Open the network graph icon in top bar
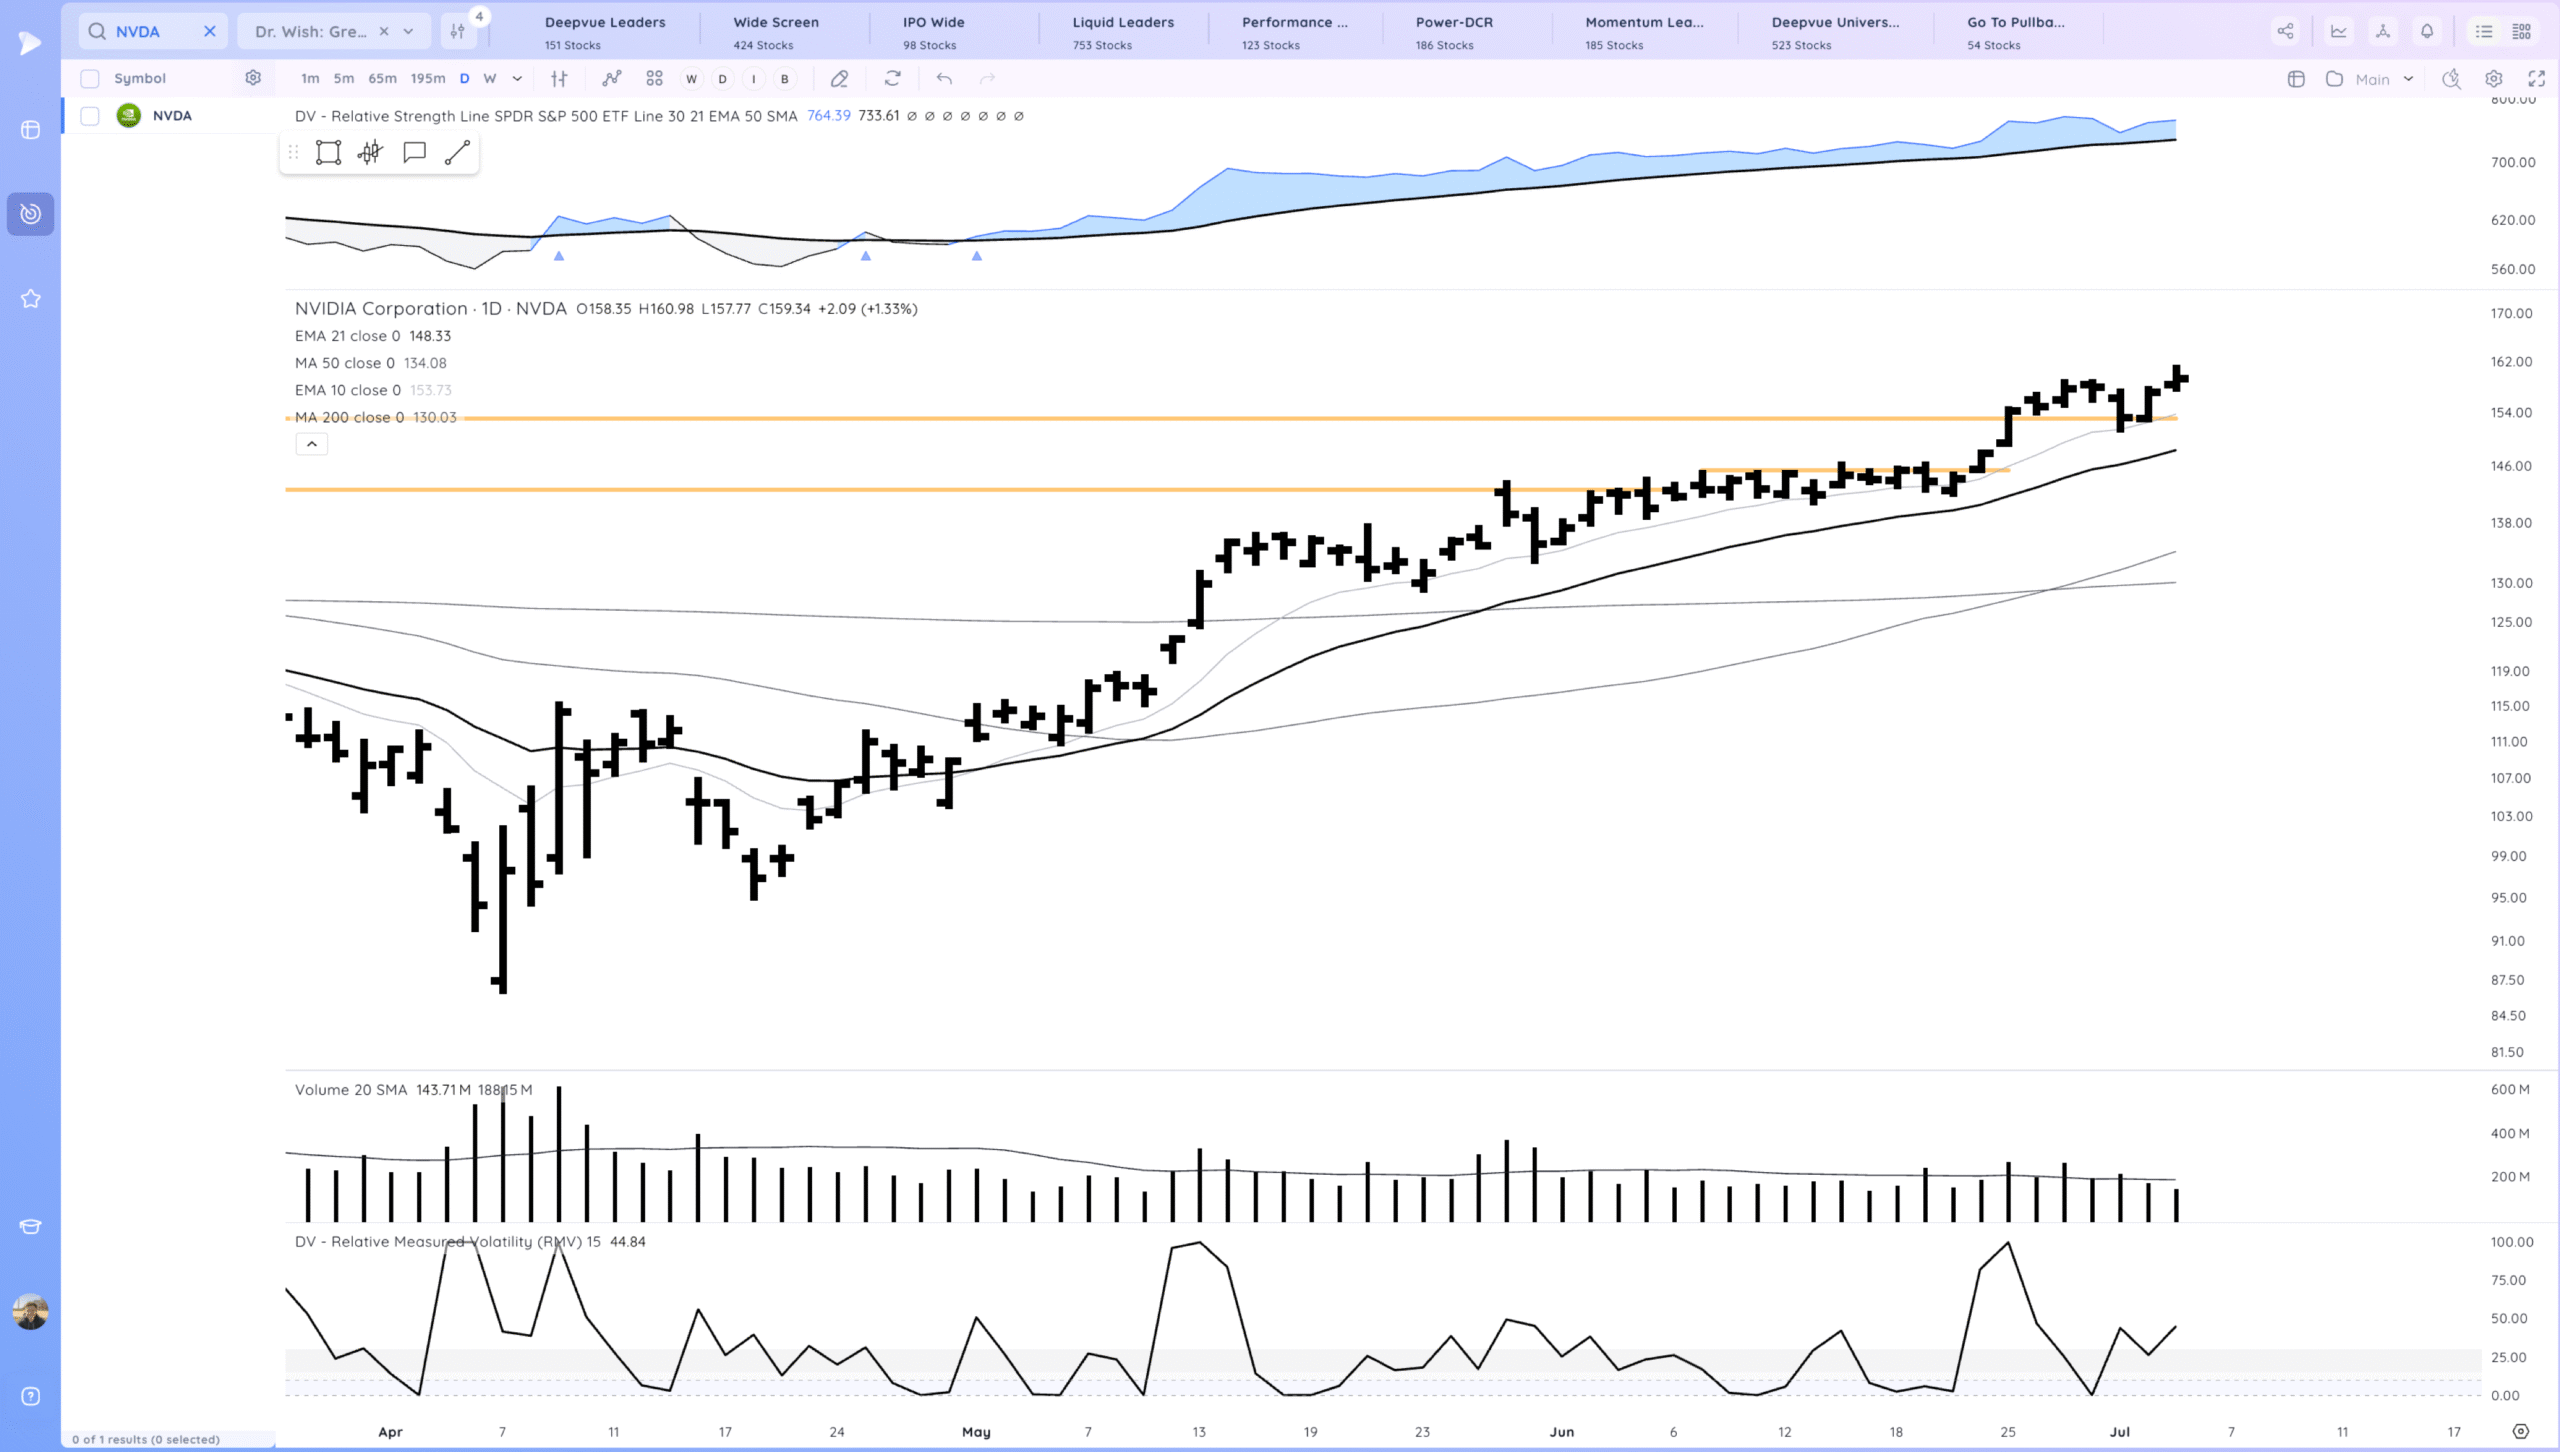Viewport: 2560px width, 1452px height. coord(2383,31)
